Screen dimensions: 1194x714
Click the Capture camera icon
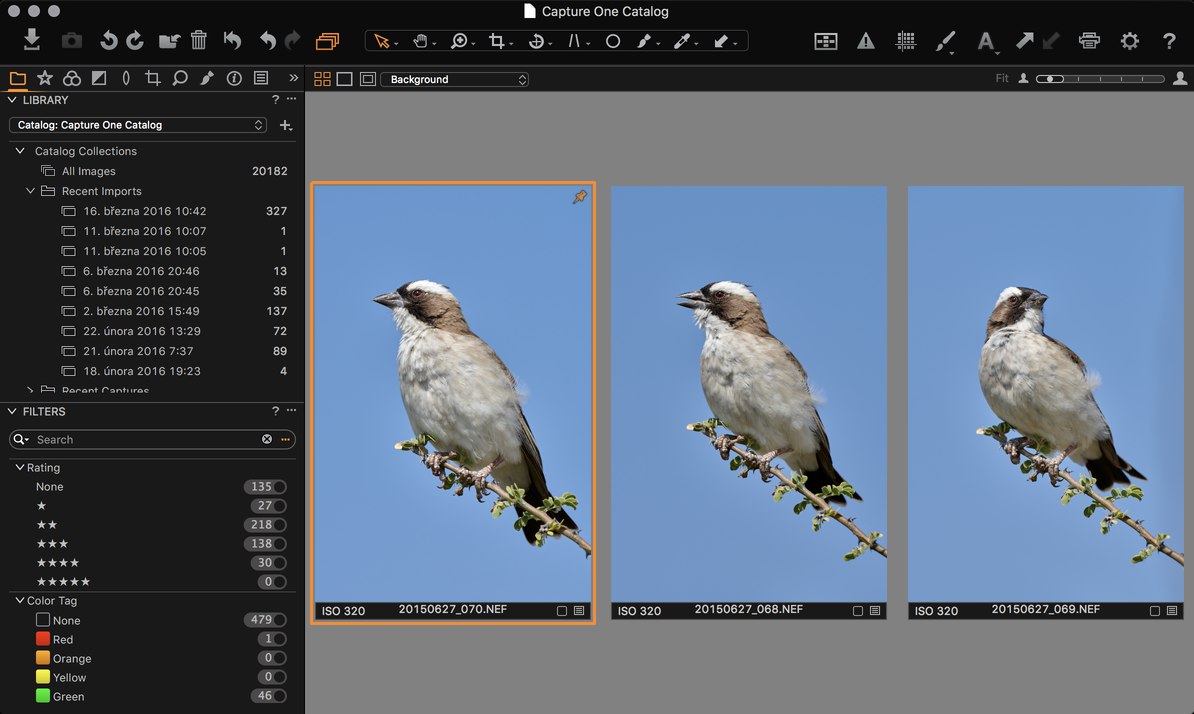pyautogui.click(x=72, y=40)
